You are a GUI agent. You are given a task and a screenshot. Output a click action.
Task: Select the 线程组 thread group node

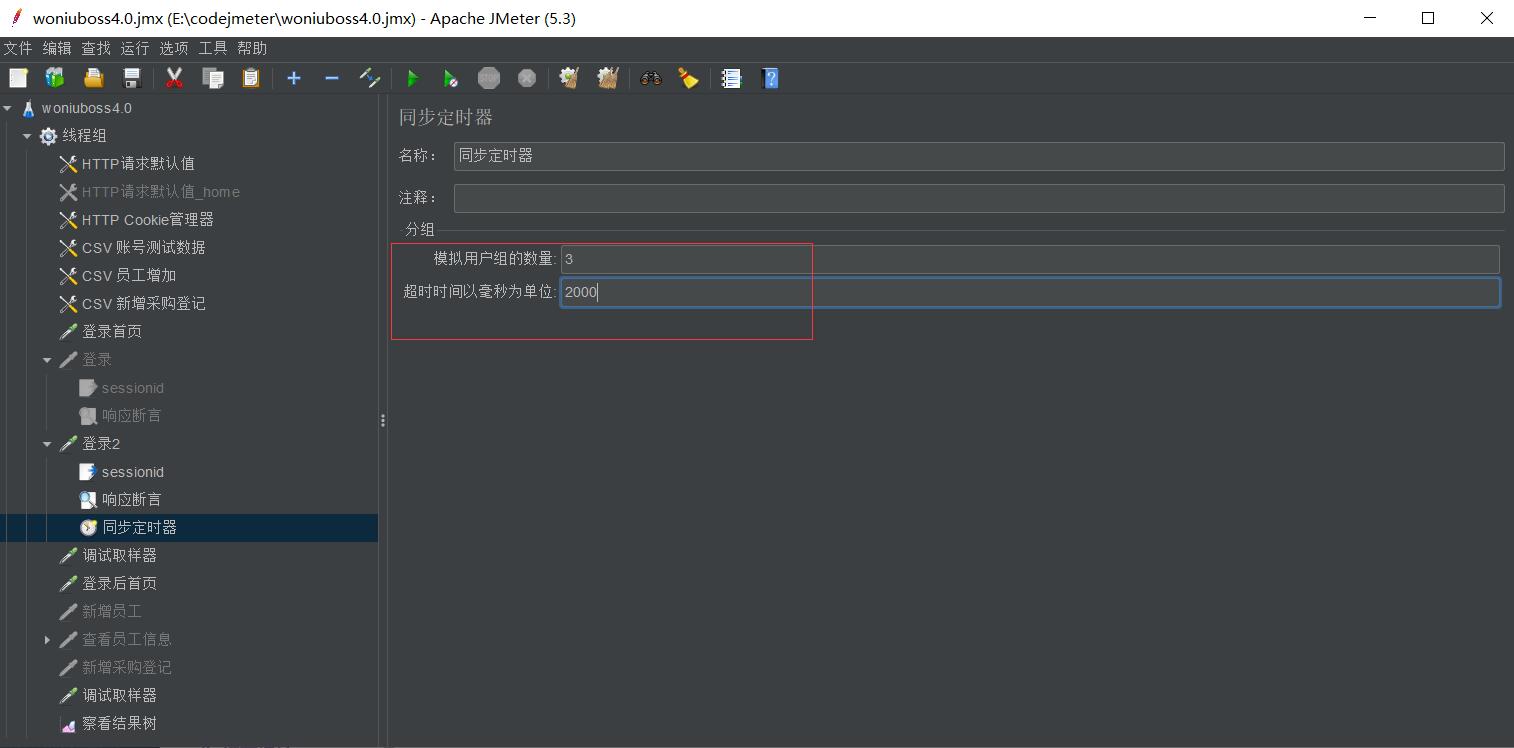pos(84,136)
